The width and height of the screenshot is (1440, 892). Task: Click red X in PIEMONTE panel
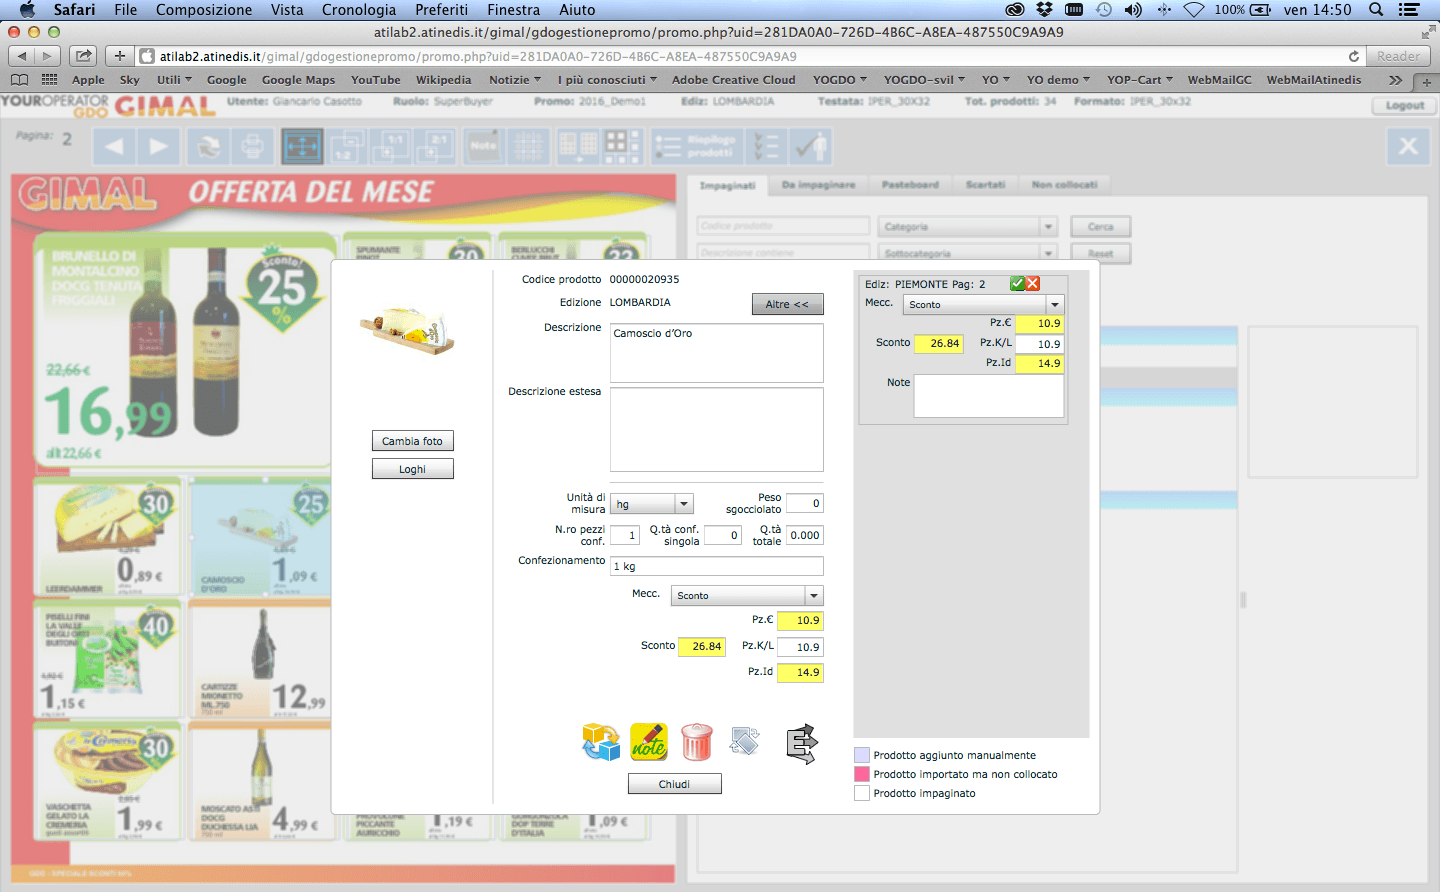(x=1033, y=284)
